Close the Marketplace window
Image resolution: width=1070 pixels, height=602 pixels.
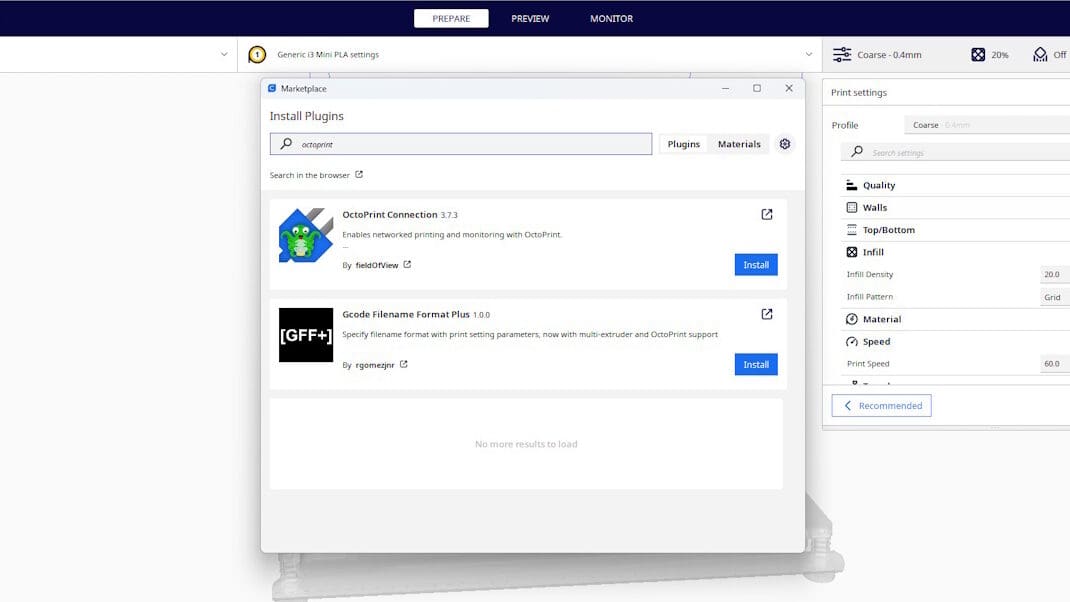click(x=789, y=88)
